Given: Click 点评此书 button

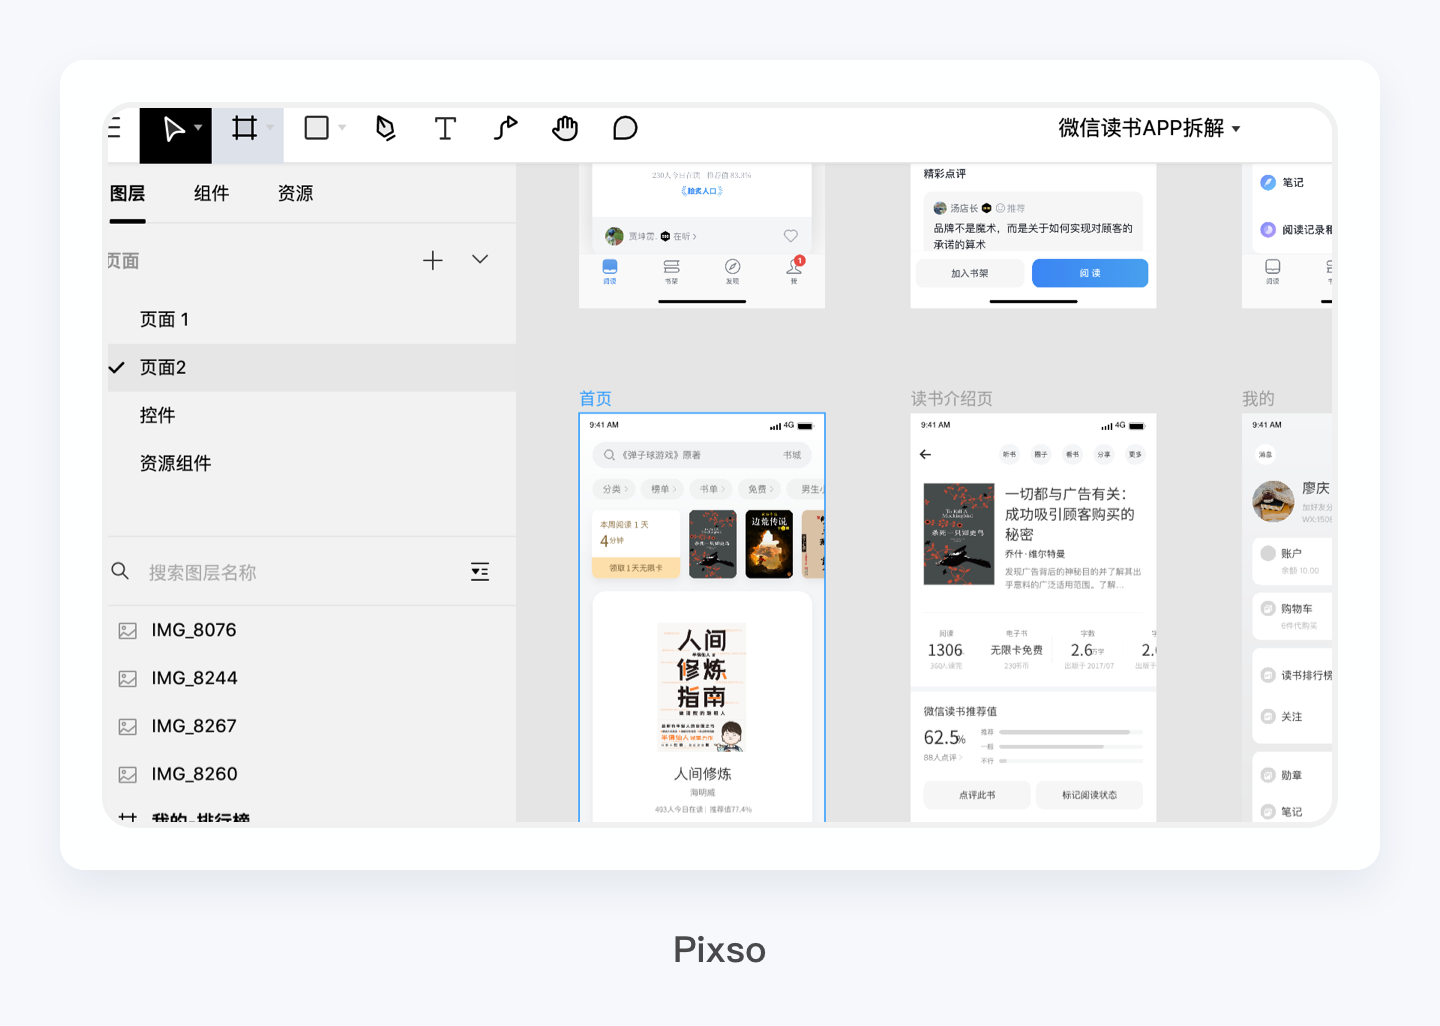Looking at the screenshot, I should tap(977, 795).
